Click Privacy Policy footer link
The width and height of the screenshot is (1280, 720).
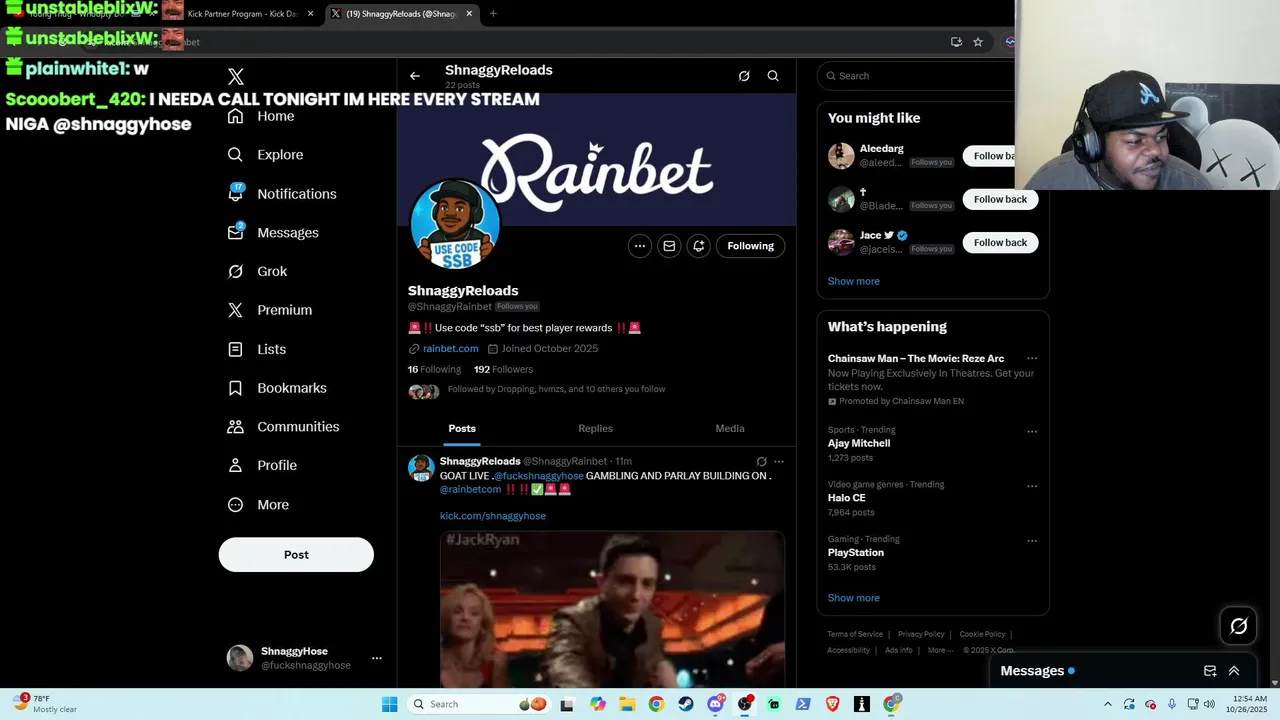[x=921, y=634]
